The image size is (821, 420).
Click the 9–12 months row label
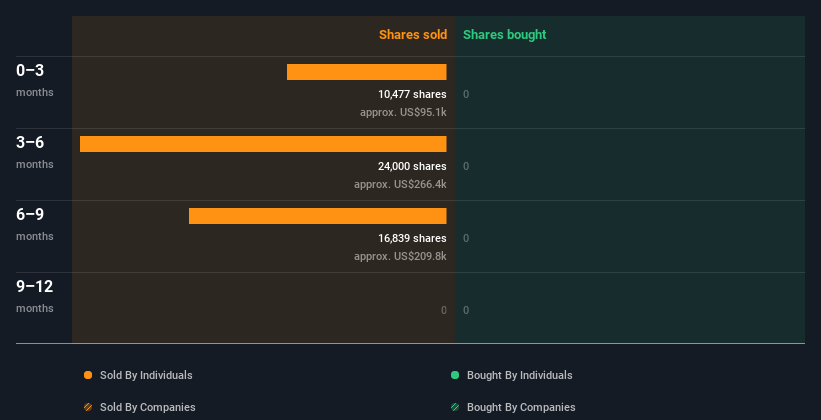tap(35, 296)
